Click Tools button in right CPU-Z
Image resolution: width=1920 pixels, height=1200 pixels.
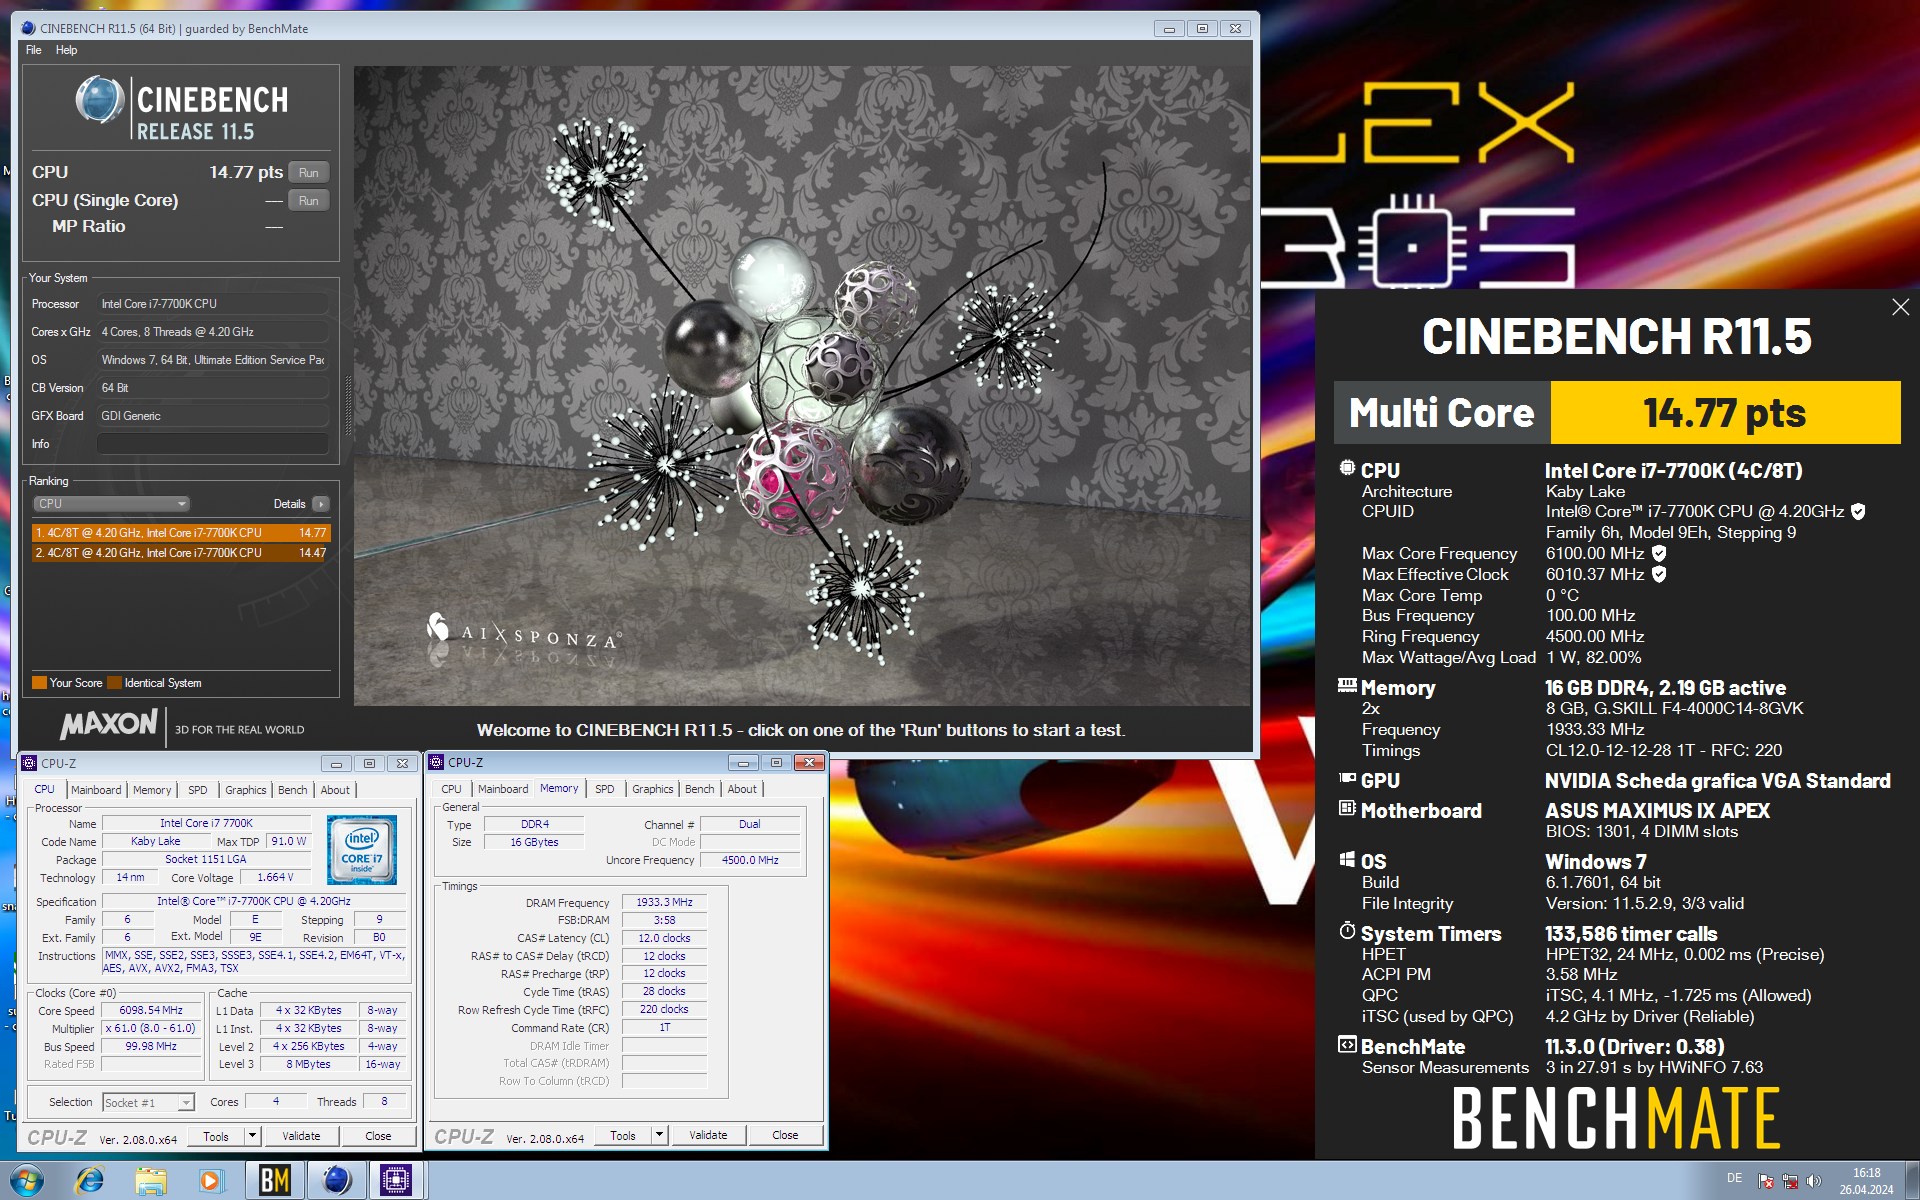click(623, 1135)
